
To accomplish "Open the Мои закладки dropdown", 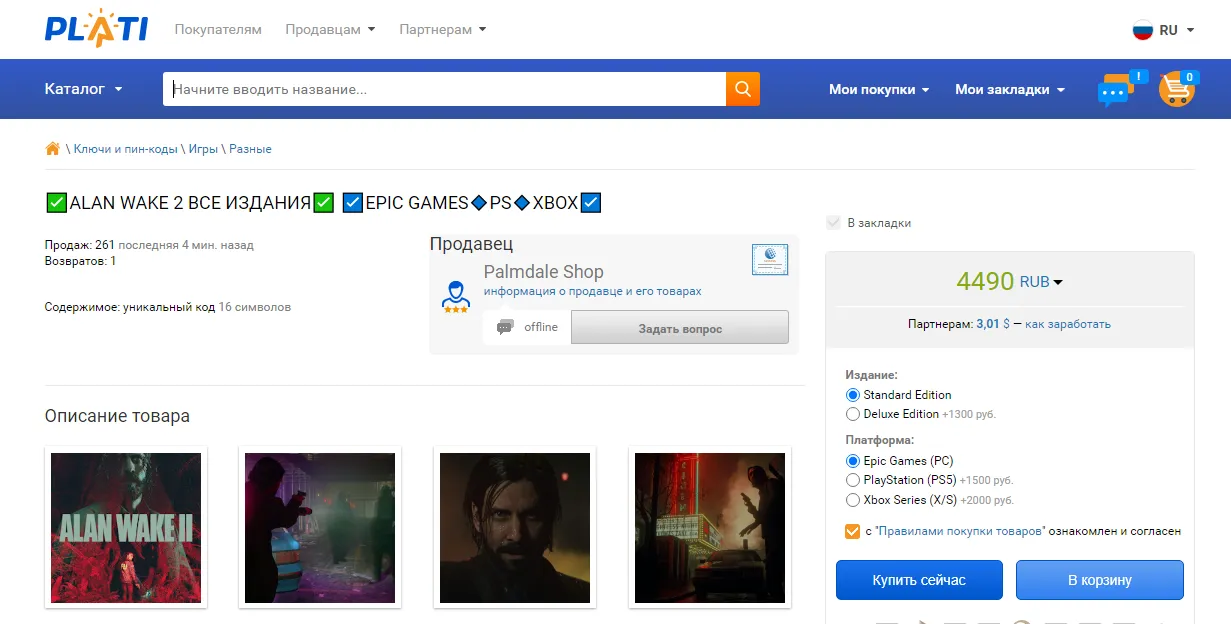I will coord(1010,89).
